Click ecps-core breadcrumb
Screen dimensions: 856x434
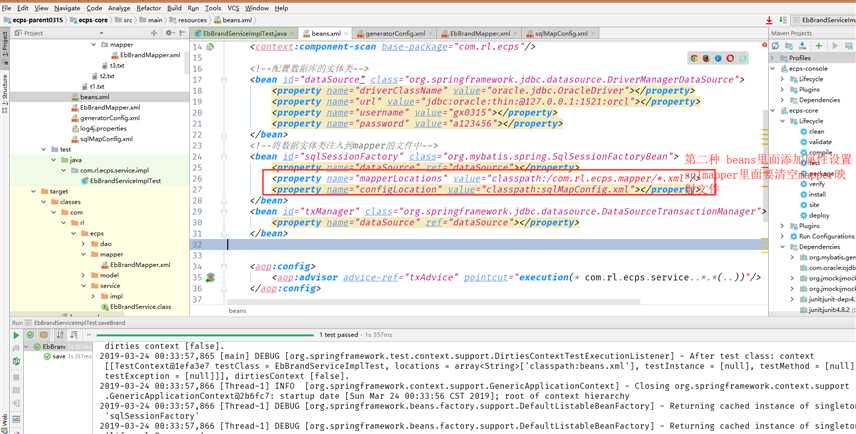click(88, 20)
